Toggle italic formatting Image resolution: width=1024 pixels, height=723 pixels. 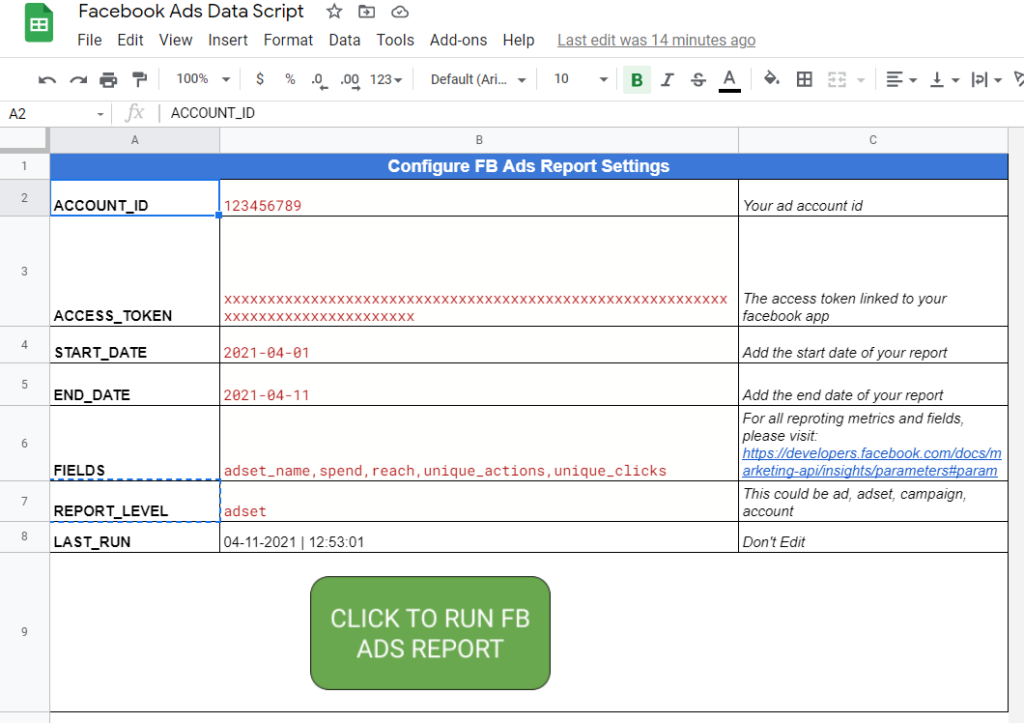click(667, 80)
